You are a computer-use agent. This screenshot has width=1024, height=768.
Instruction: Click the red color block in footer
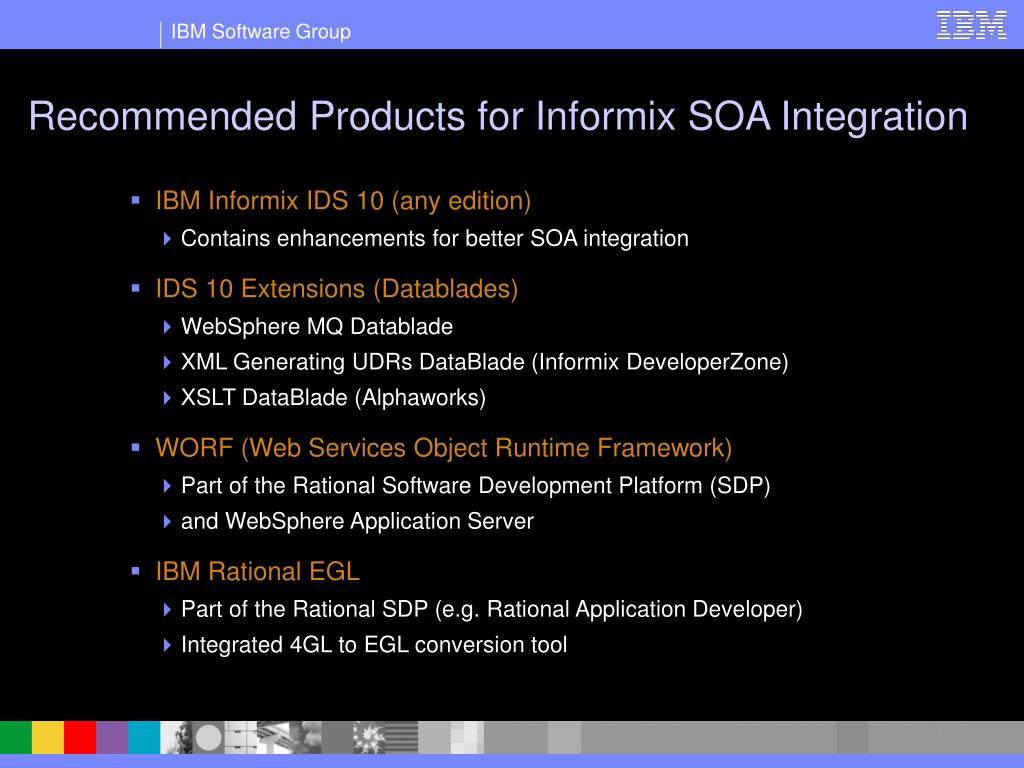[x=80, y=737]
